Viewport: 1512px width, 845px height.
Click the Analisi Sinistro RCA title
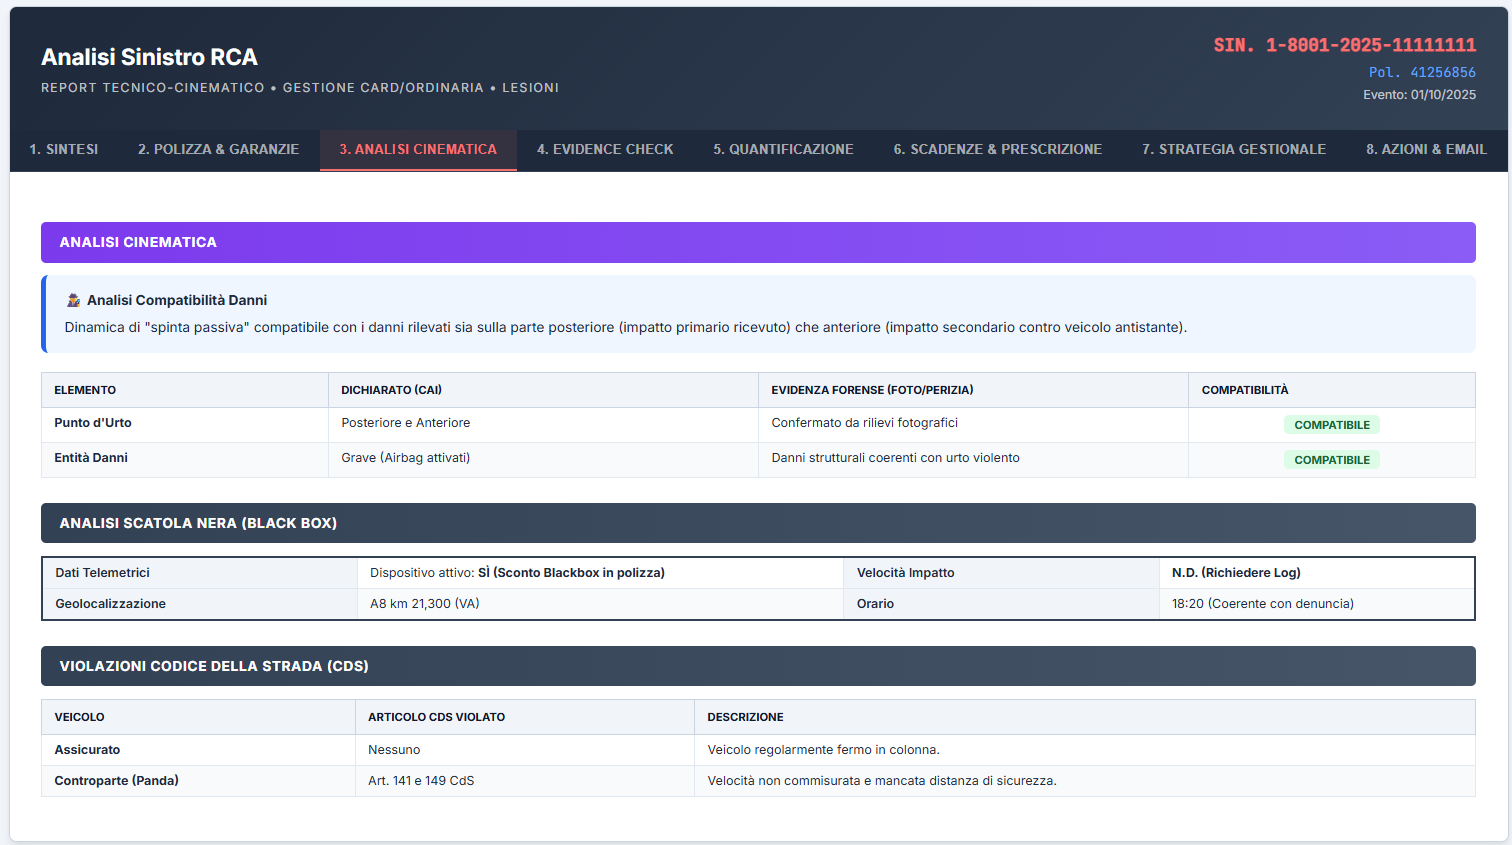coord(149,57)
